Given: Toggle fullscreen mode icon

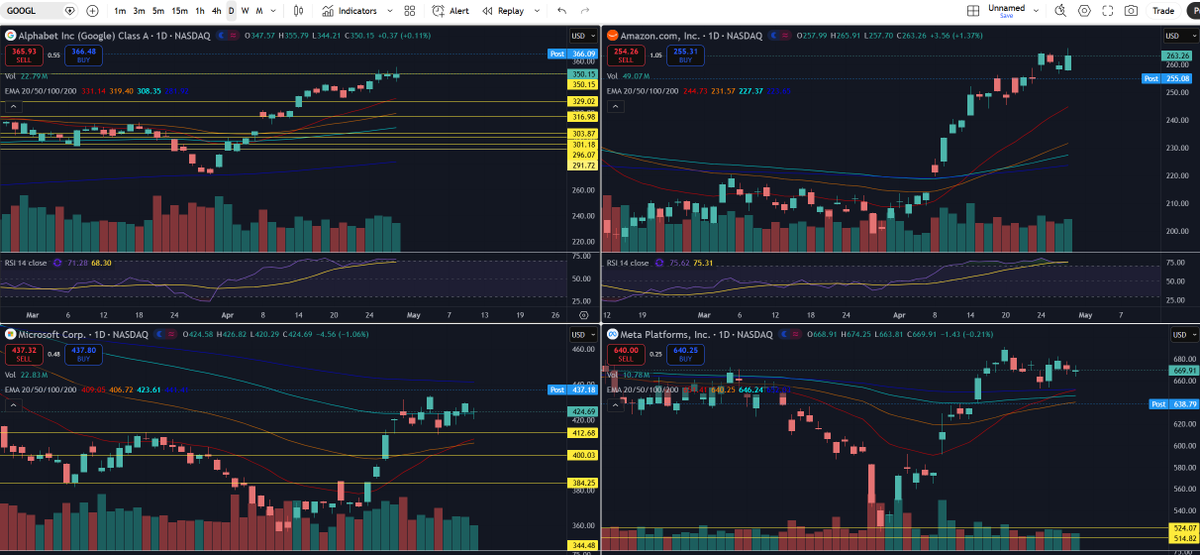Looking at the screenshot, I should [1107, 10].
